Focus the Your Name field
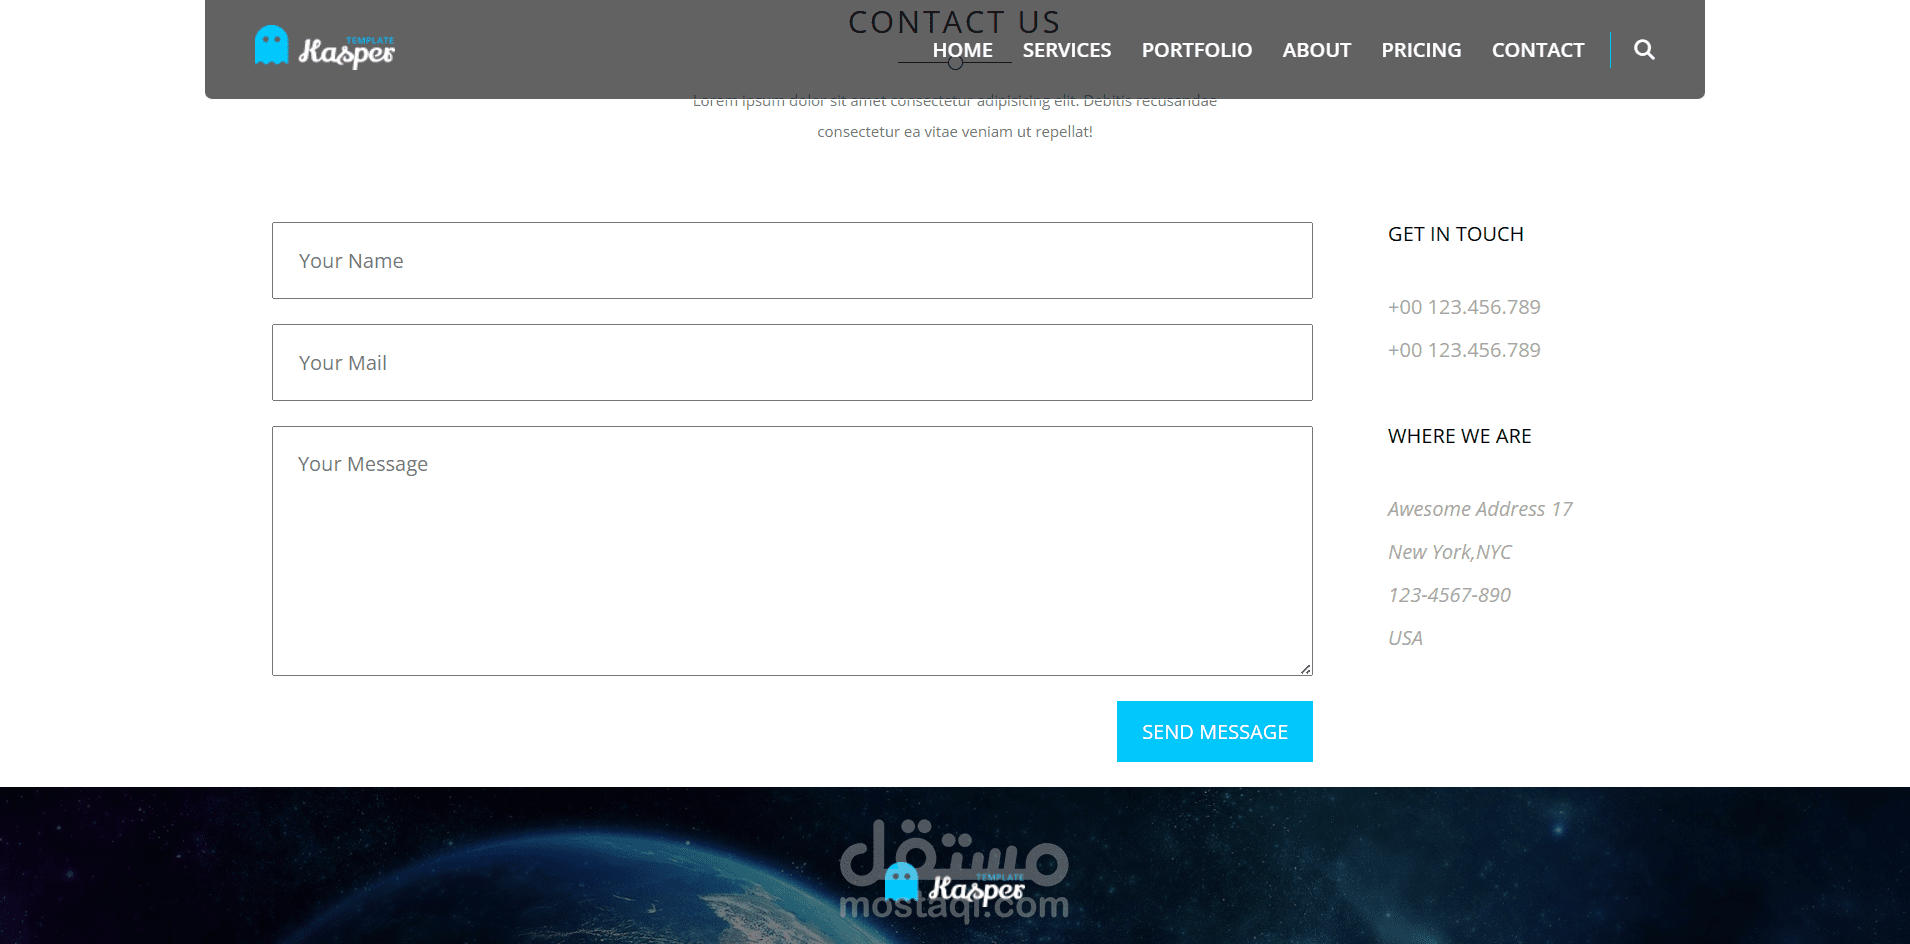Viewport: 1910px width, 944px height. point(792,260)
